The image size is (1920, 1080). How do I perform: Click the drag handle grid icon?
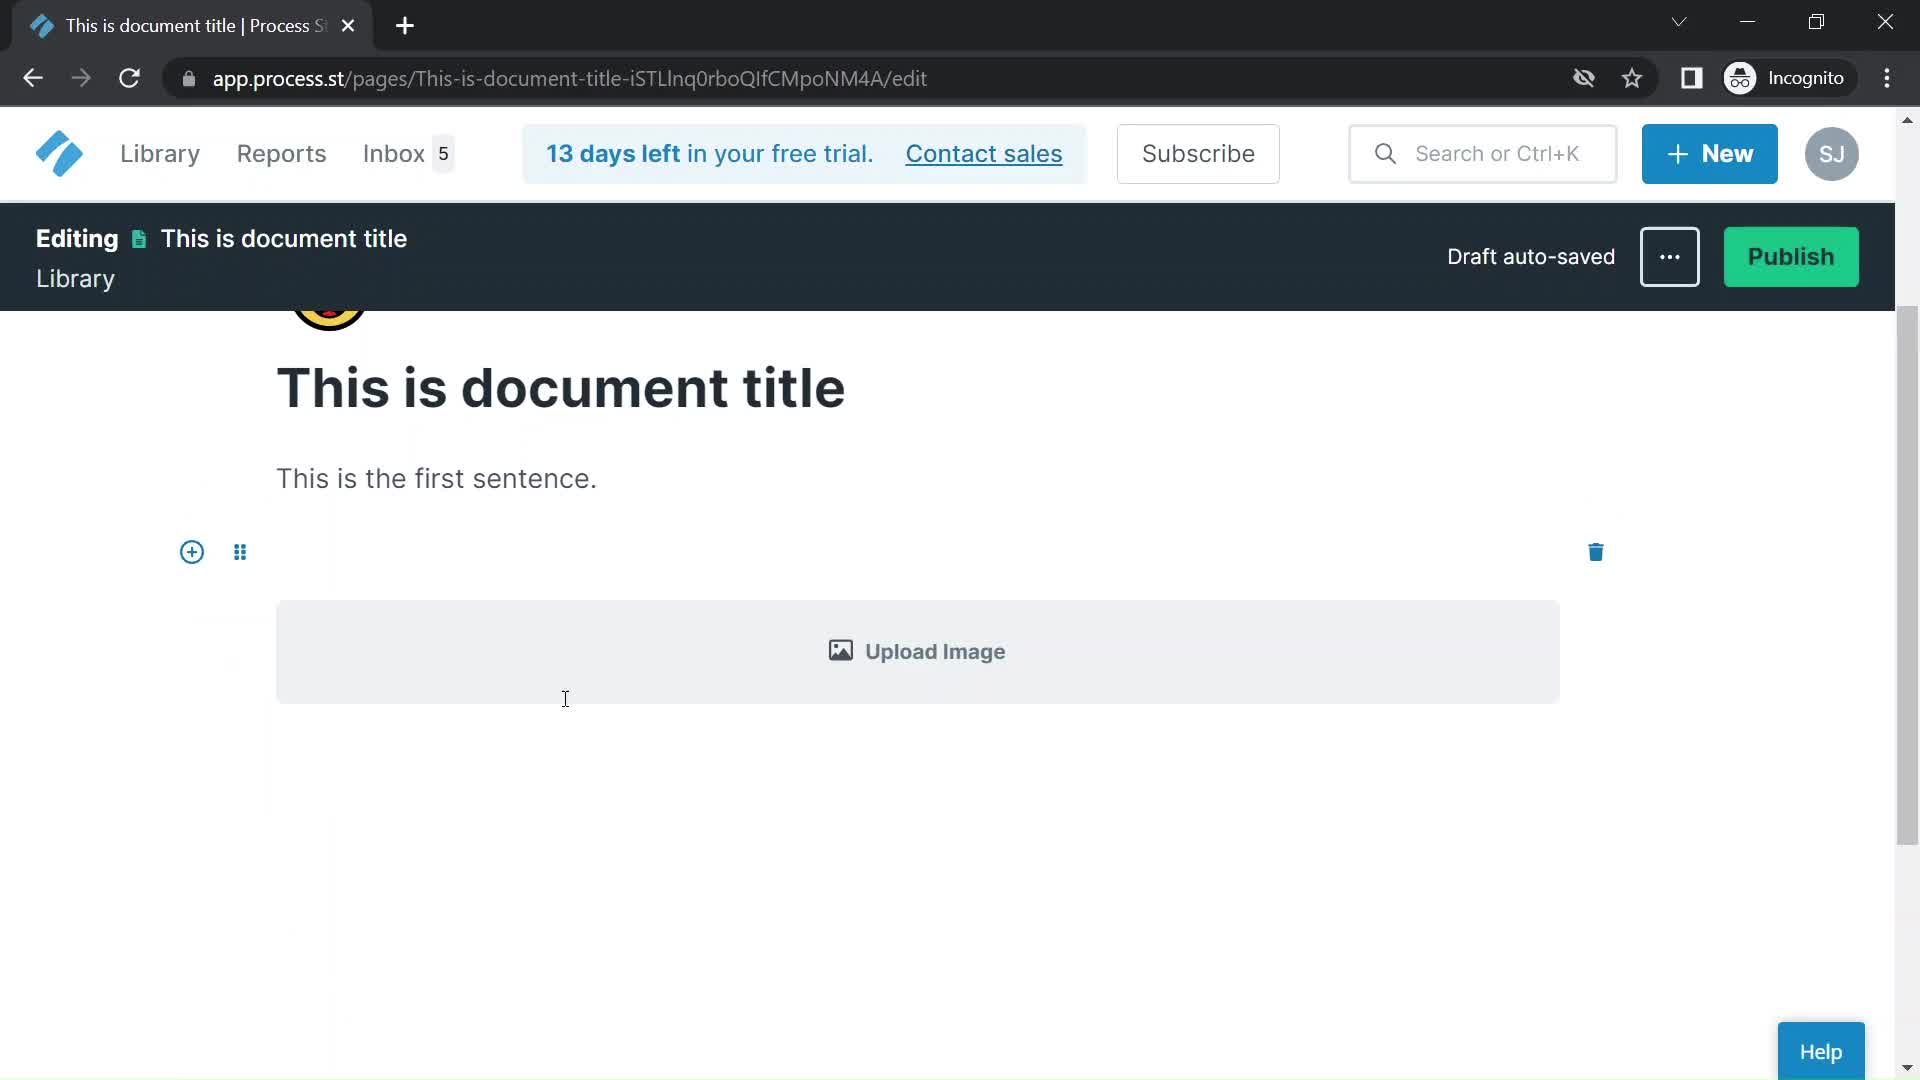tap(239, 553)
